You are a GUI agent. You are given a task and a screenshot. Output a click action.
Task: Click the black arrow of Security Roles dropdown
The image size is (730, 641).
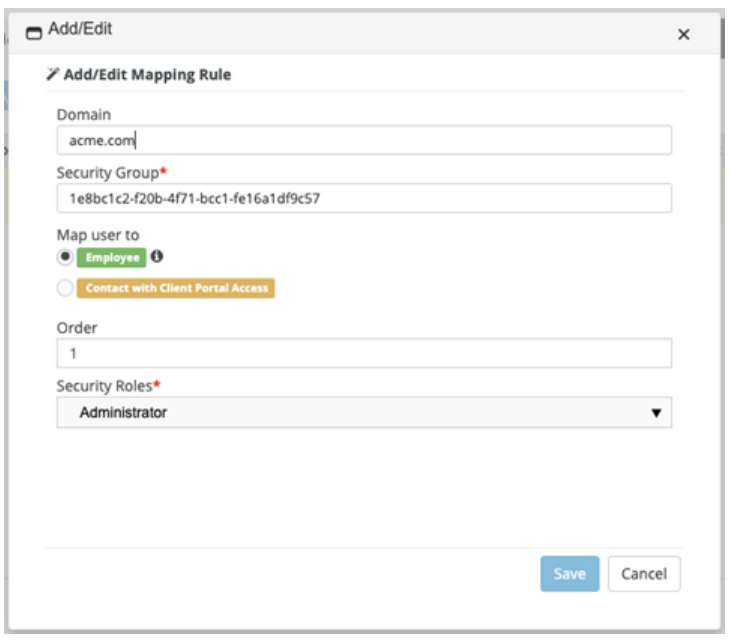(656, 412)
